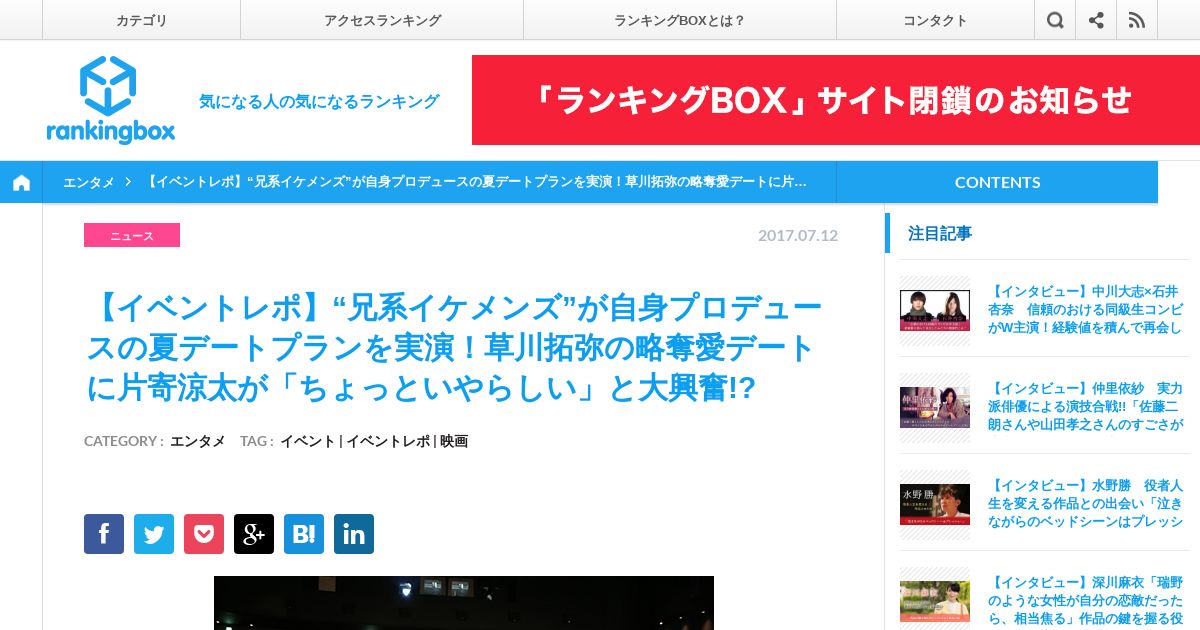
Task: Open the イベント tag link
Action: pyautogui.click(x=307, y=441)
